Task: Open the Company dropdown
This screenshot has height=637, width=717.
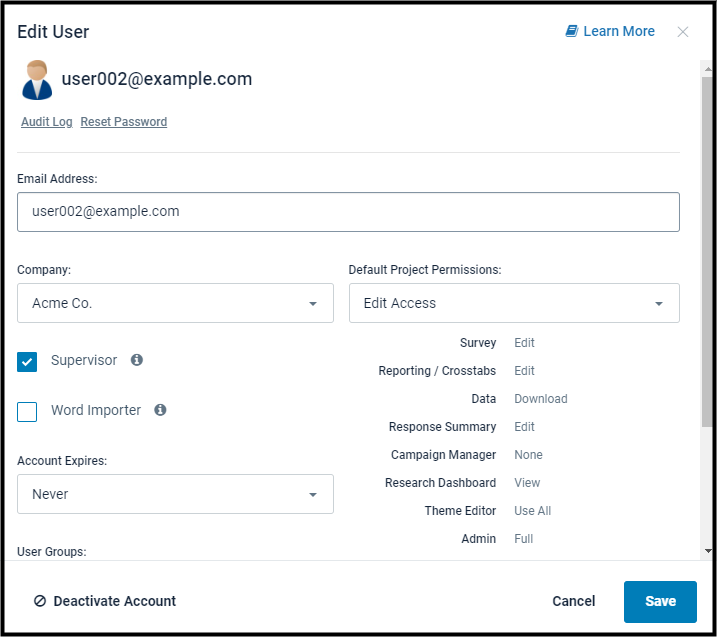Action: [175, 303]
